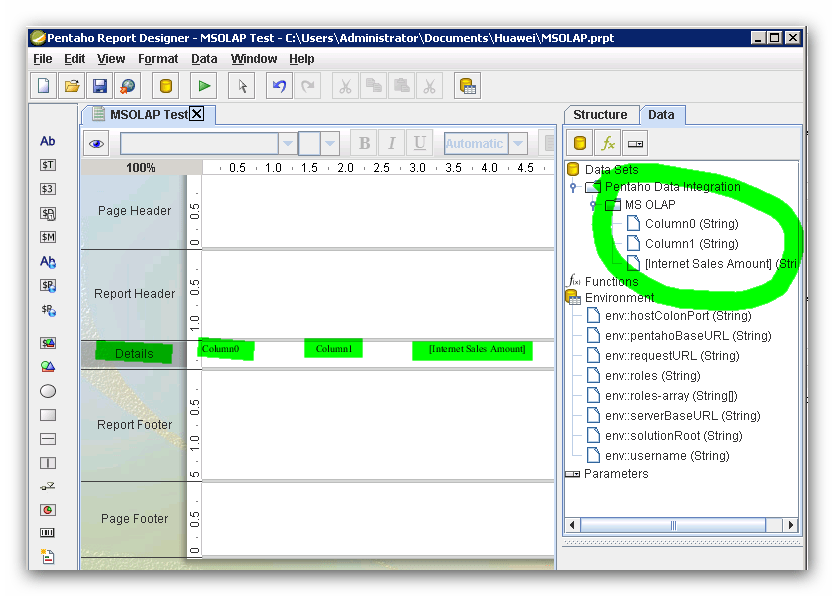The width and height of the screenshot is (834, 596).
Task: Open the Automatic color dropdown
Action: point(518,144)
